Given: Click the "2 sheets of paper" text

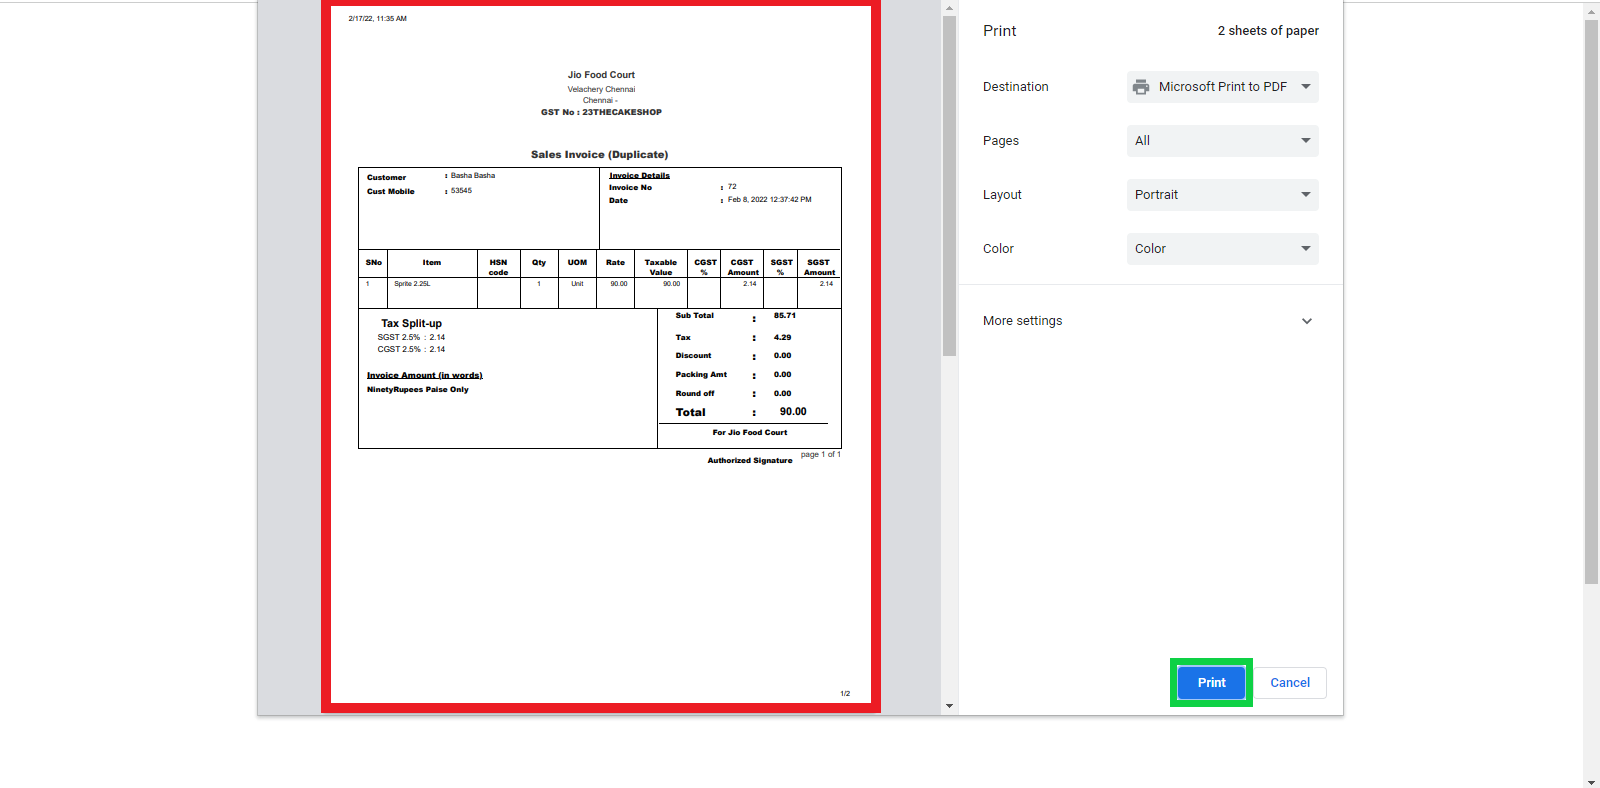Looking at the screenshot, I should (1268, 31).
